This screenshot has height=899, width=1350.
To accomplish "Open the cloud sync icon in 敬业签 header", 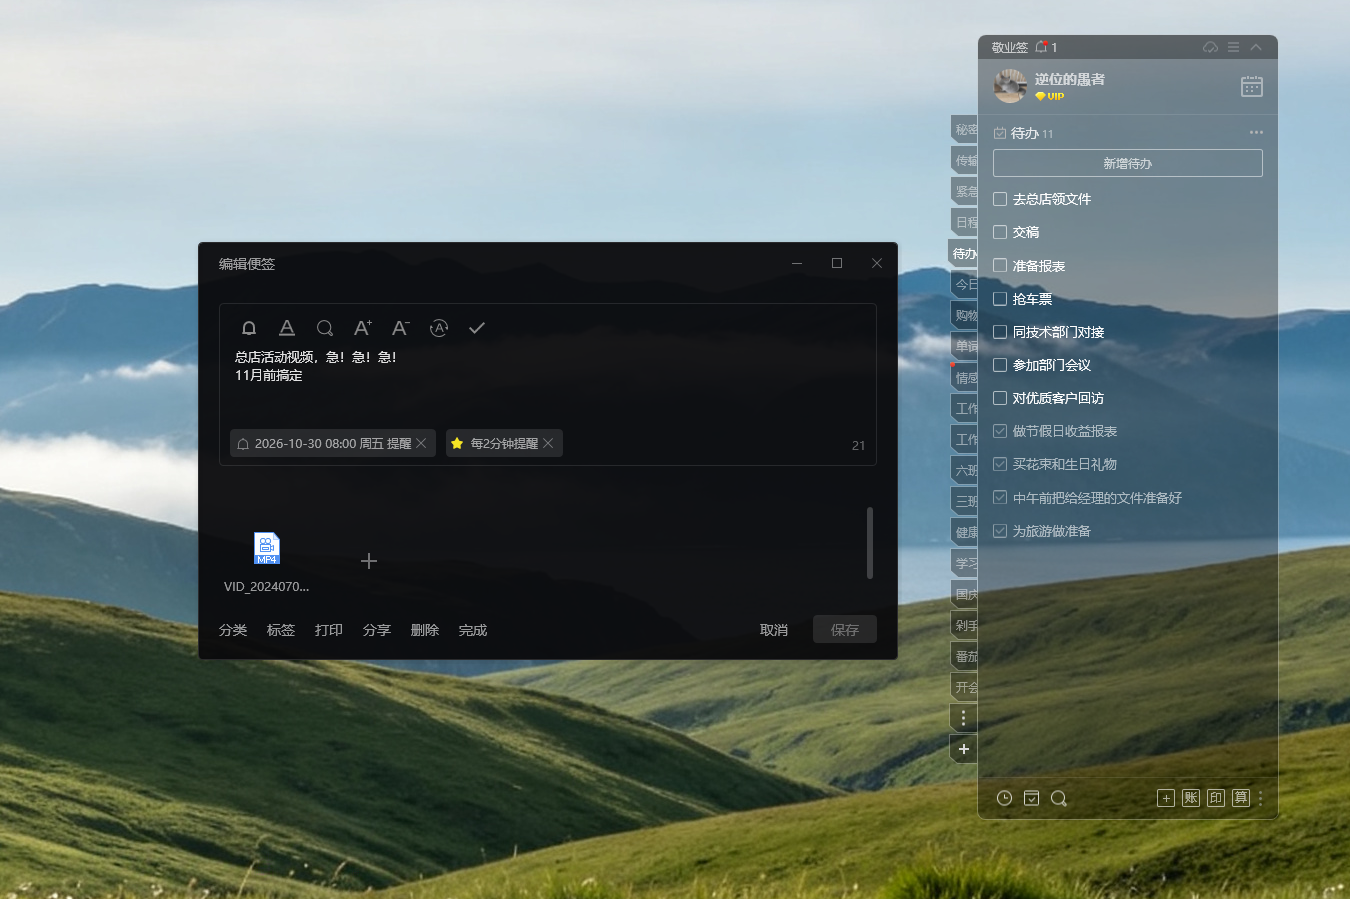I will [x=1211, y=47].
